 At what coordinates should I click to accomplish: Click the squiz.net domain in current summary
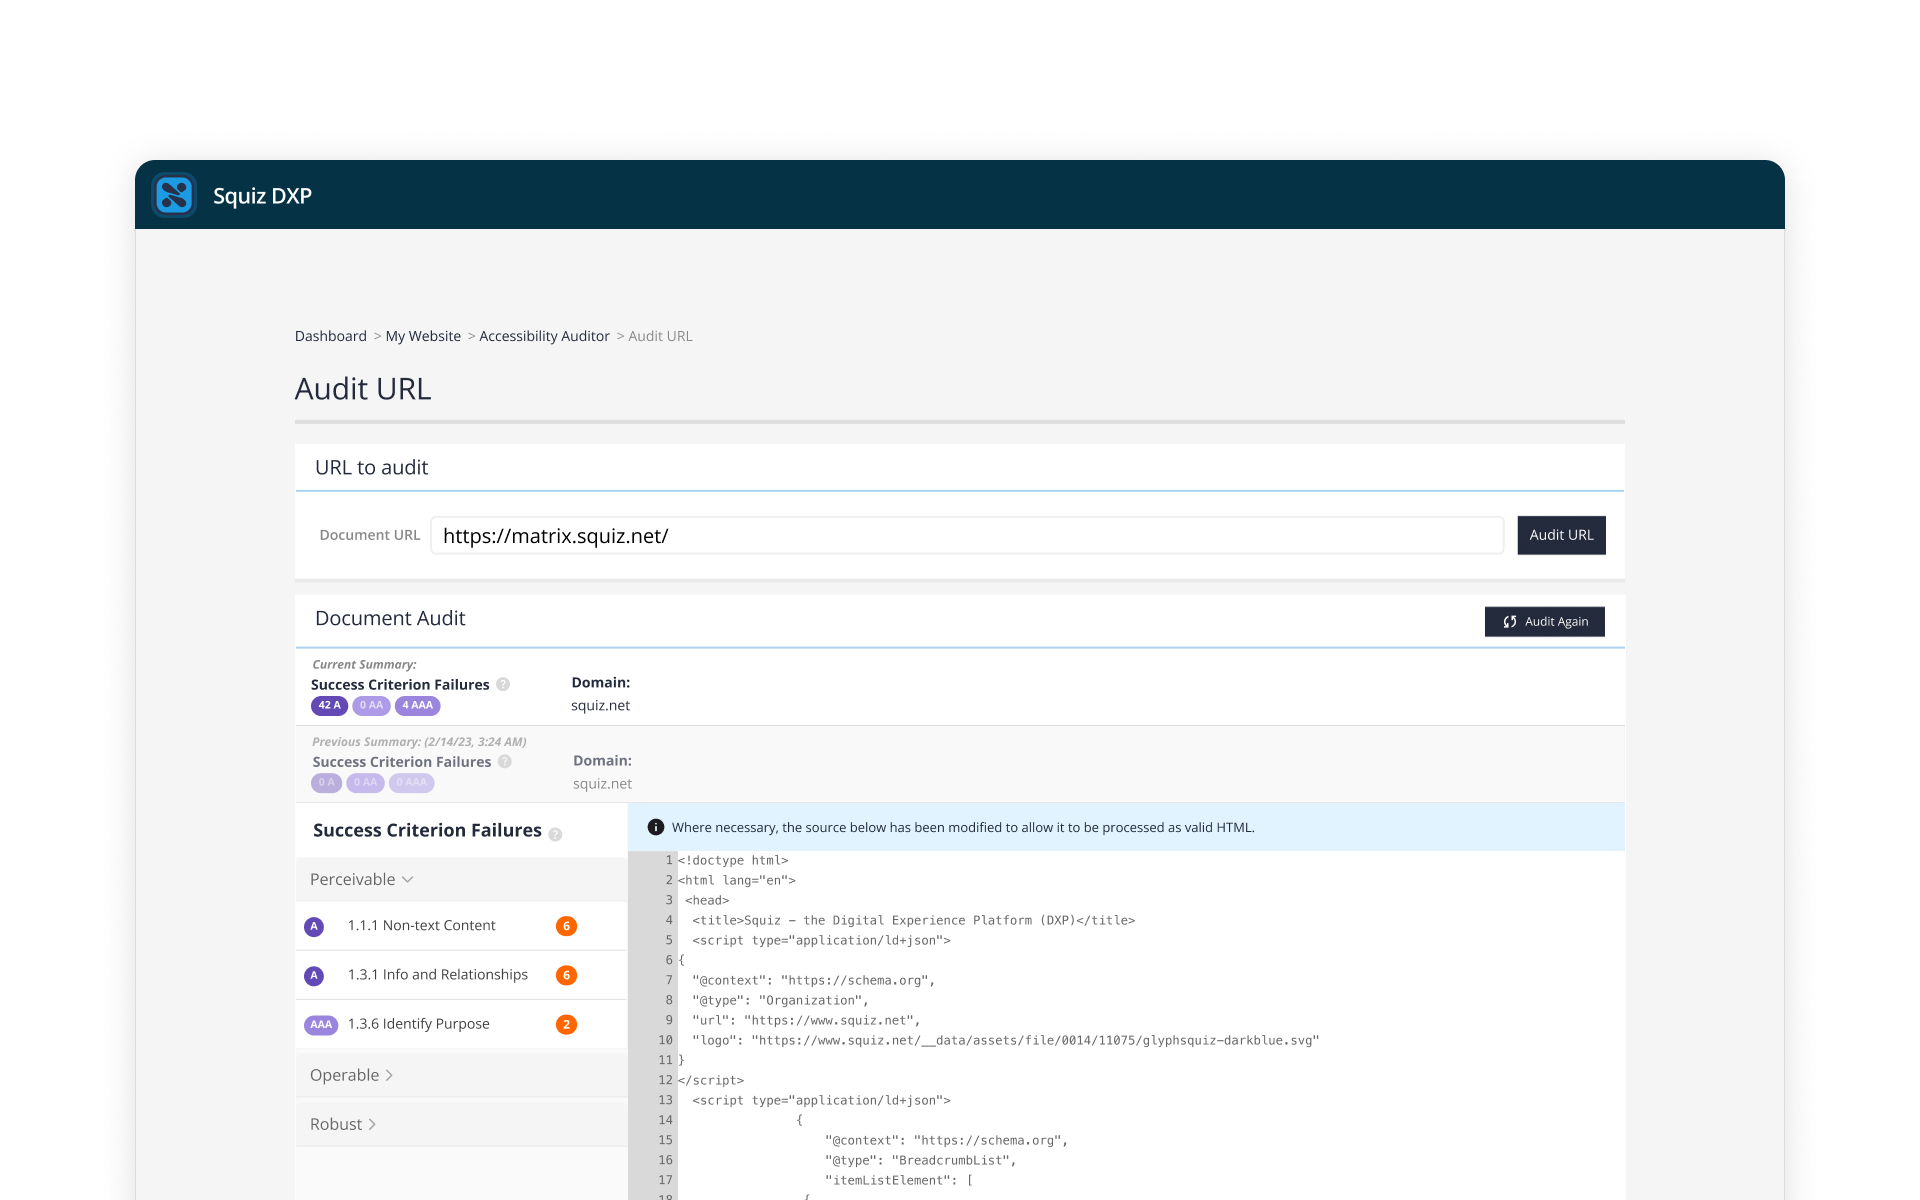600,706
